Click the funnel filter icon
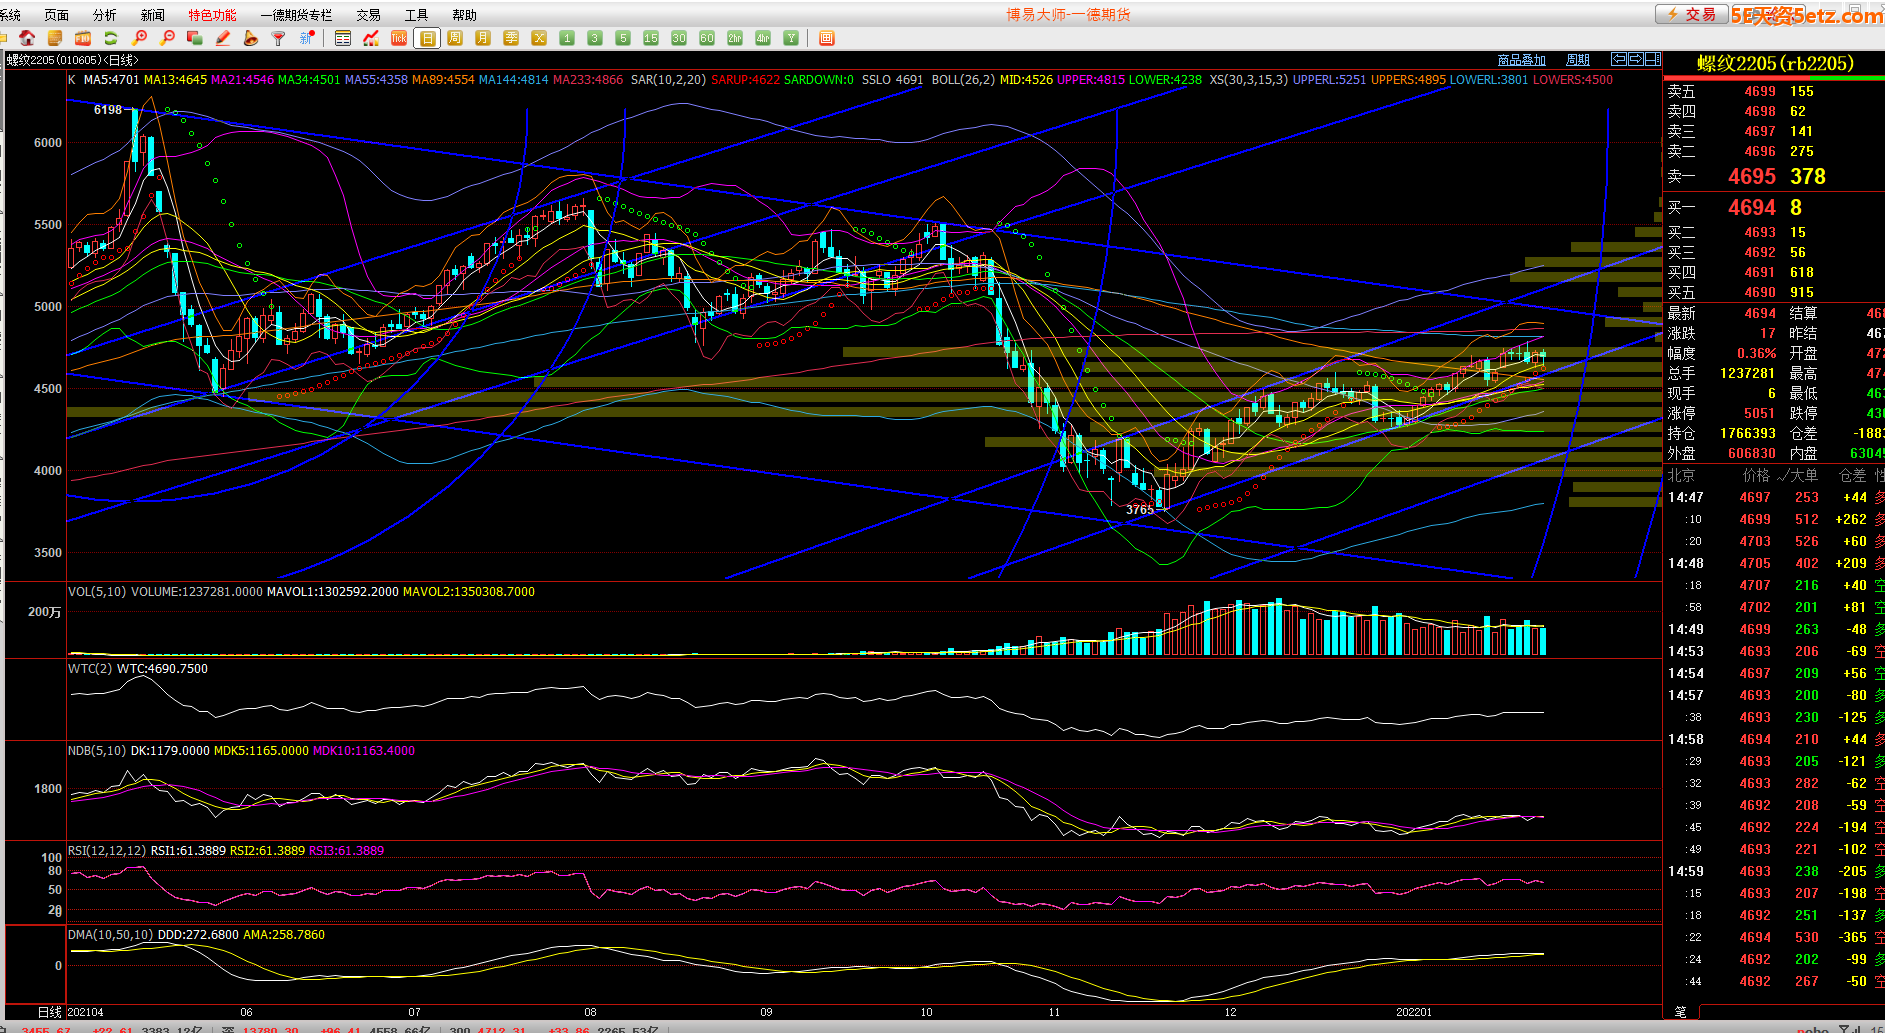 tap(279, 38)
